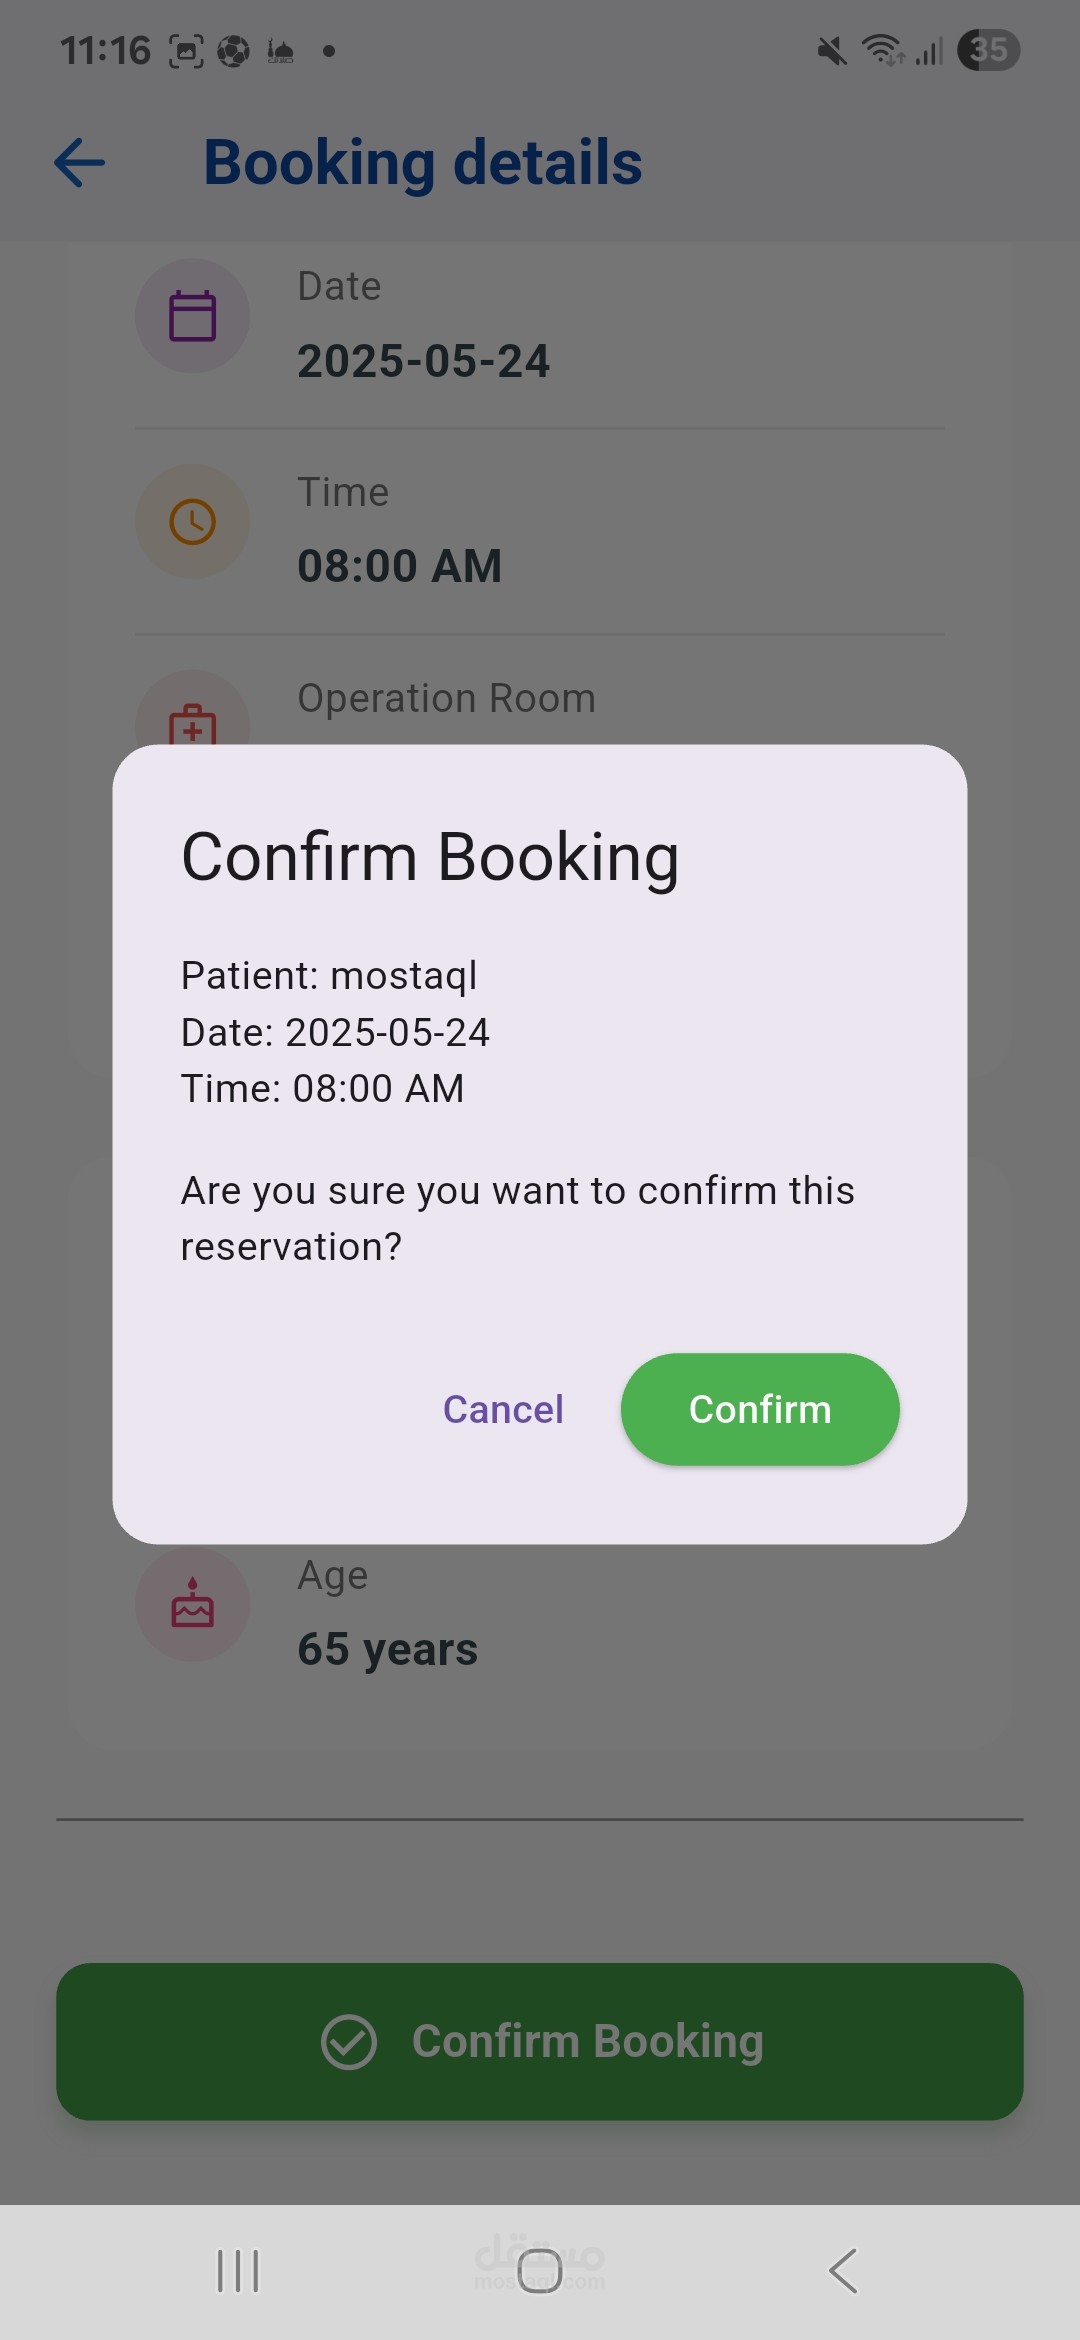Image resolution: width=1080 pixels, height=2340 pixels.
Task: Tap the purple calendar Date icon
Action: coord(193,316)
